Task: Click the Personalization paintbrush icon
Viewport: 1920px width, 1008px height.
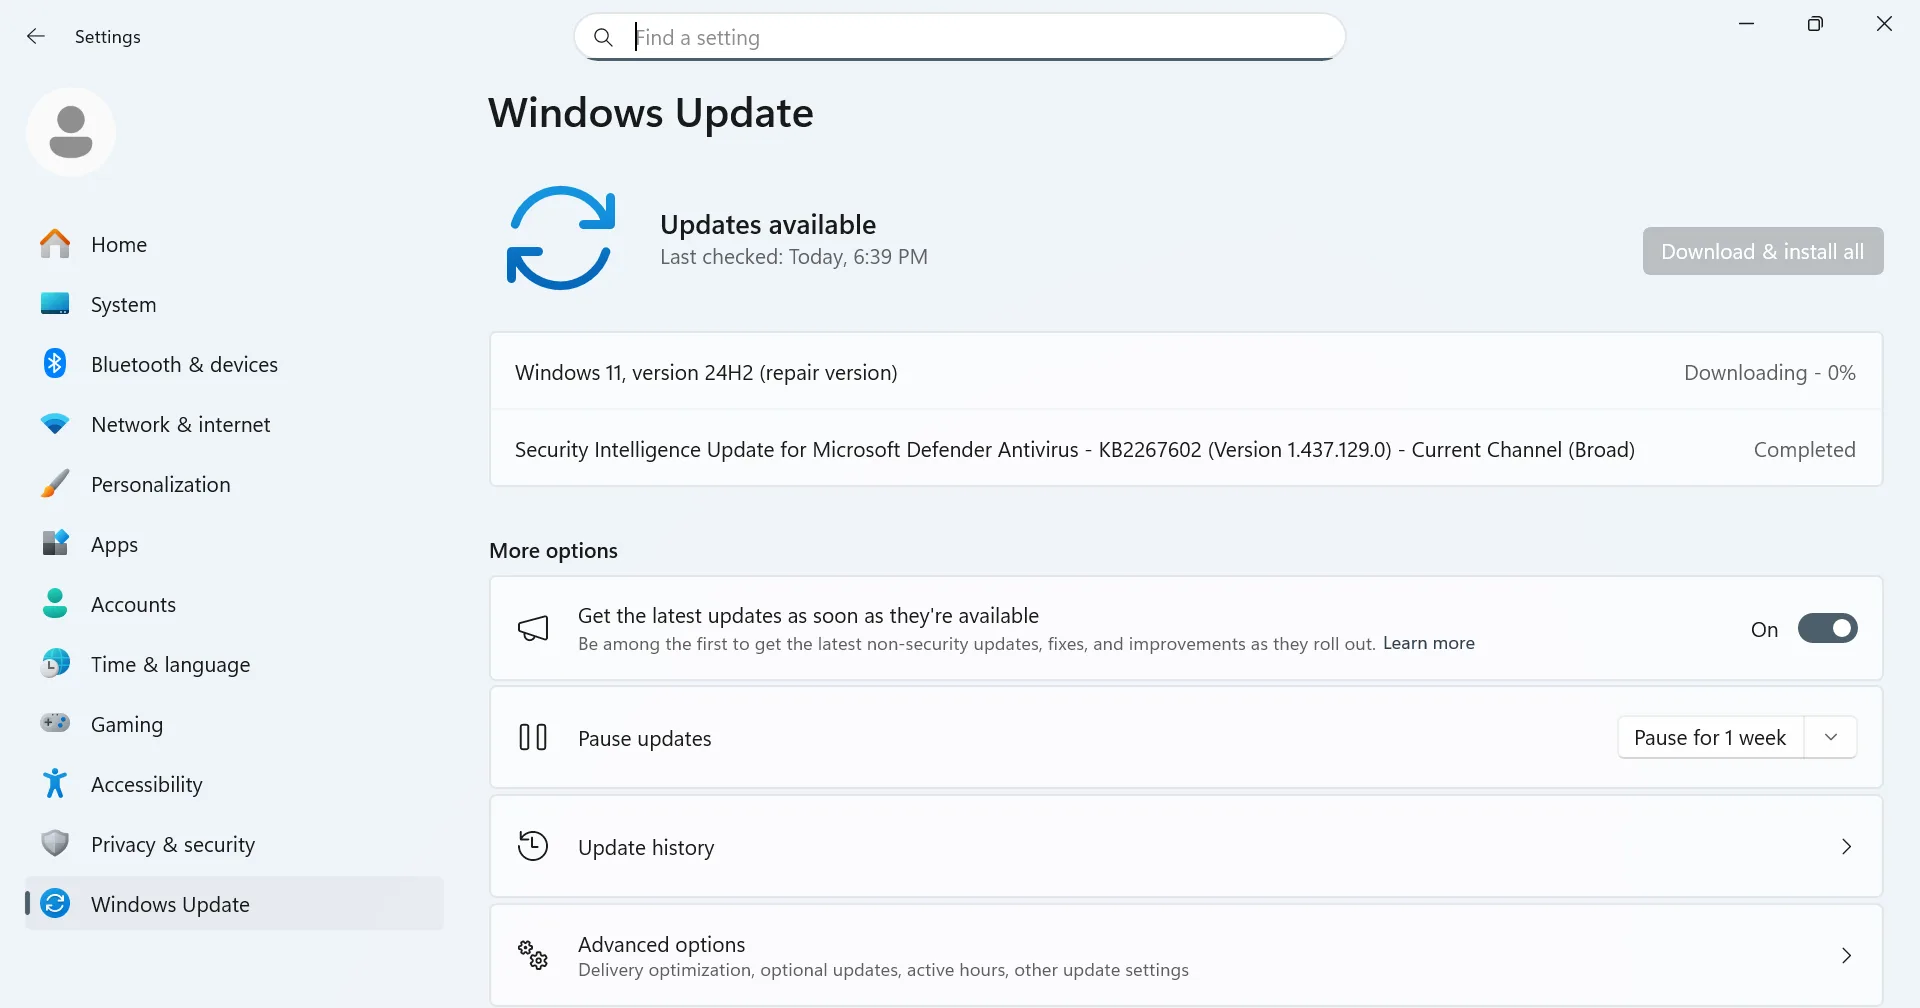Action: [55, 484]
